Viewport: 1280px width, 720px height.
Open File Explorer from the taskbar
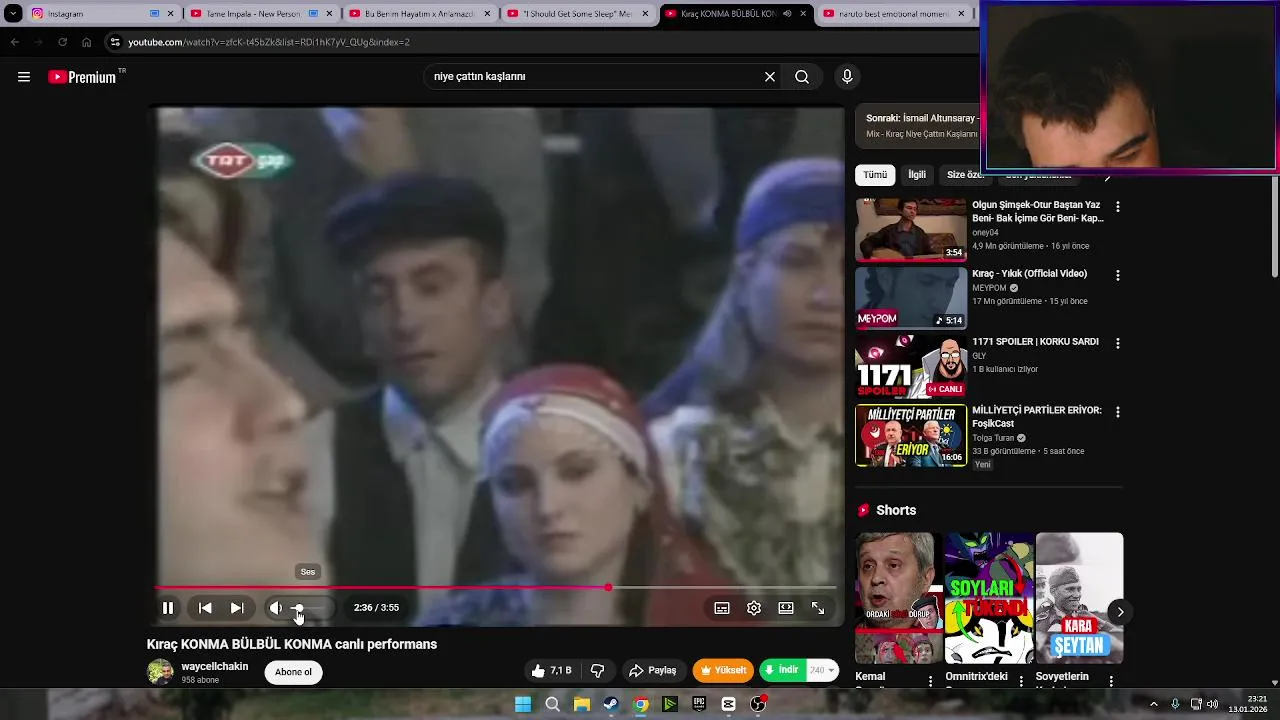click(581, 704)
